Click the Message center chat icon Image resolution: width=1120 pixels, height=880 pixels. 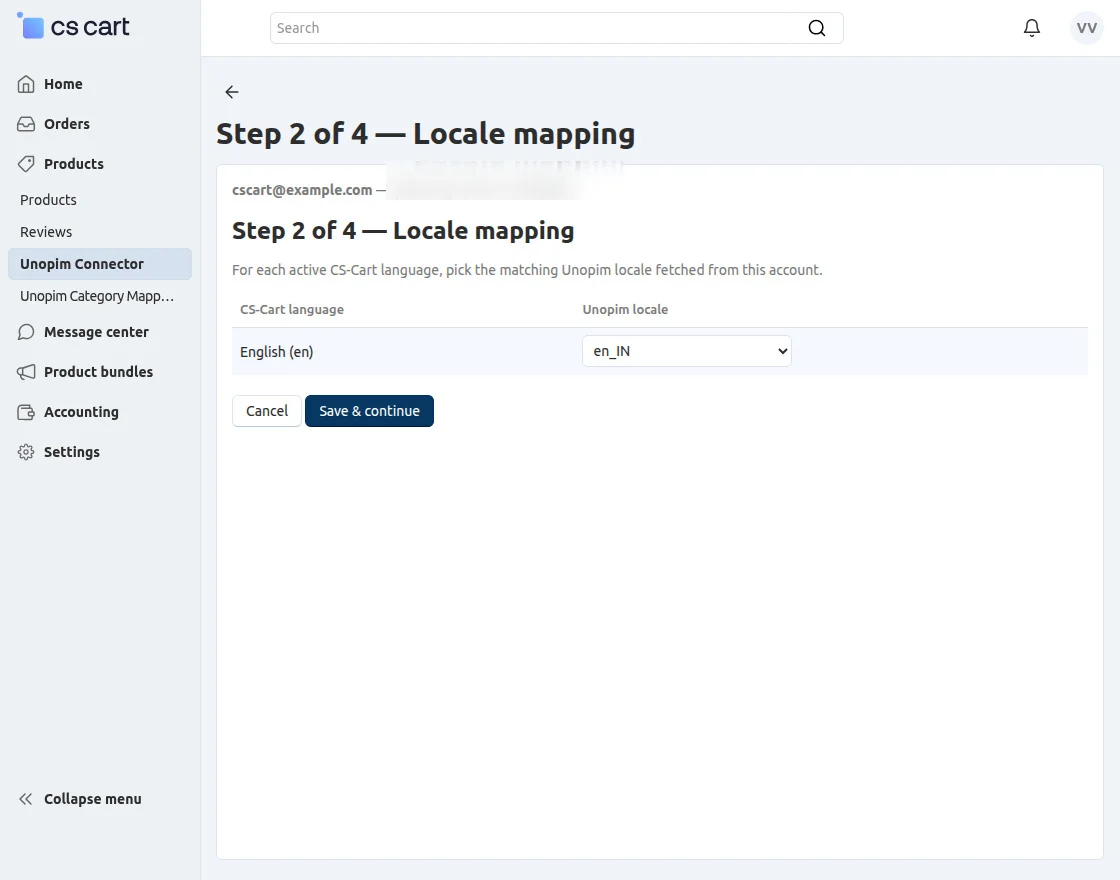coord(26,332)
